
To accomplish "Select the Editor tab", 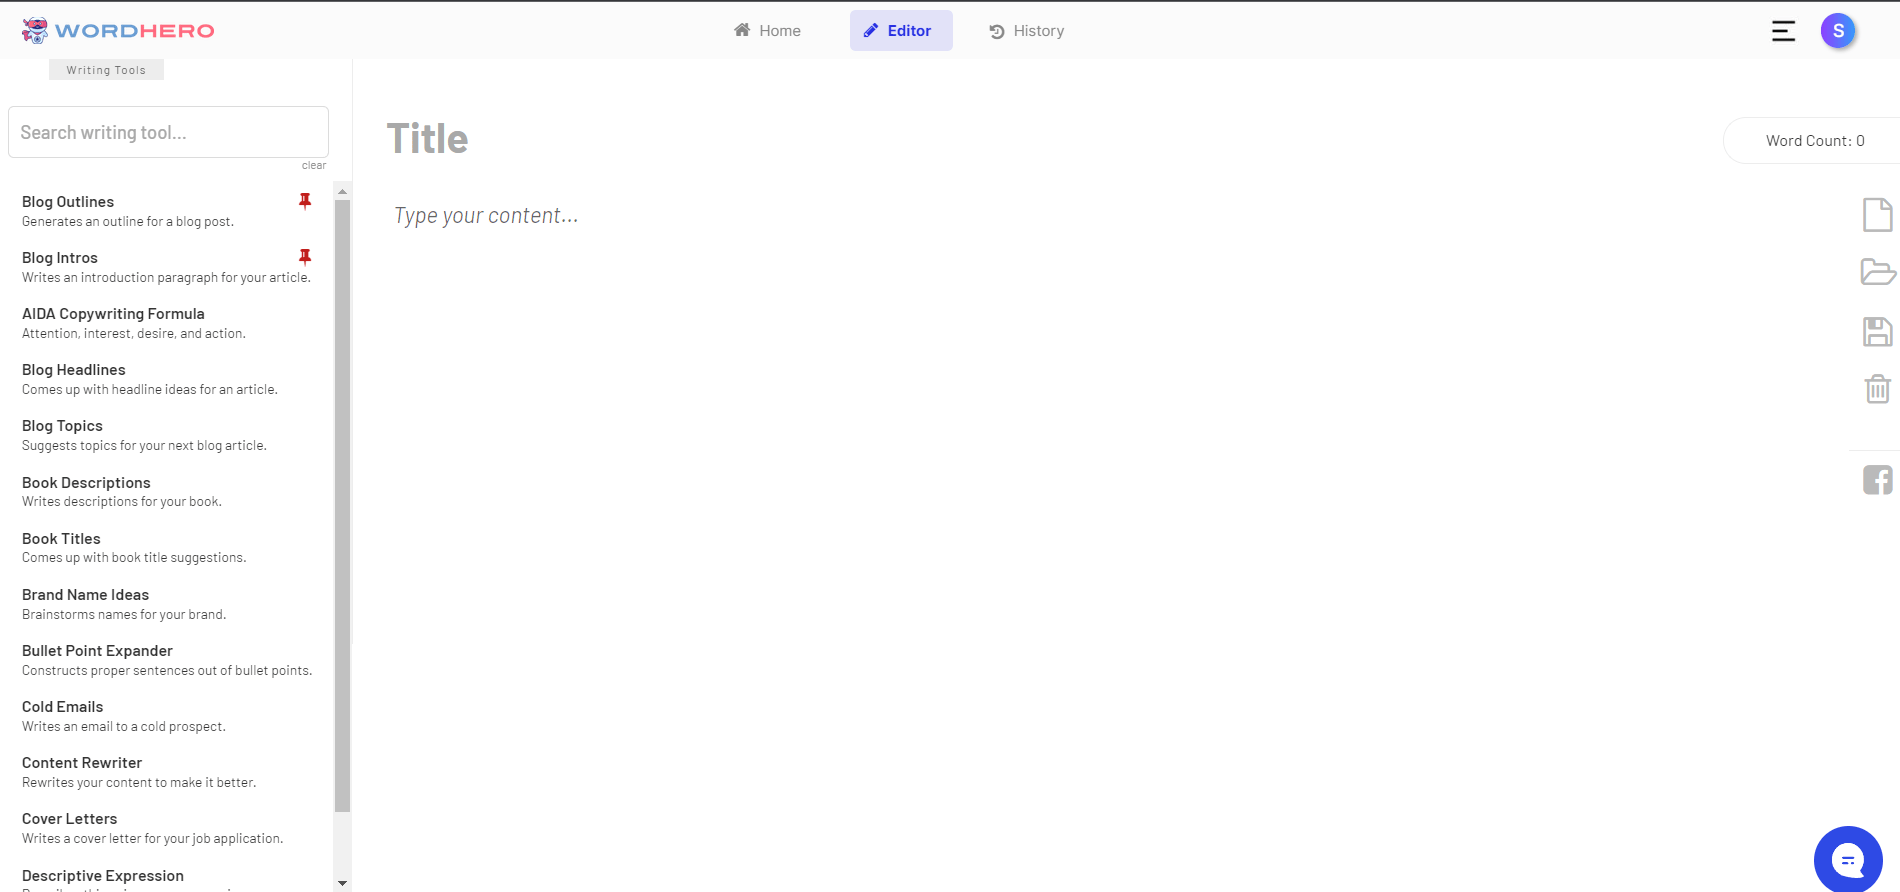I will pos(900,31).
